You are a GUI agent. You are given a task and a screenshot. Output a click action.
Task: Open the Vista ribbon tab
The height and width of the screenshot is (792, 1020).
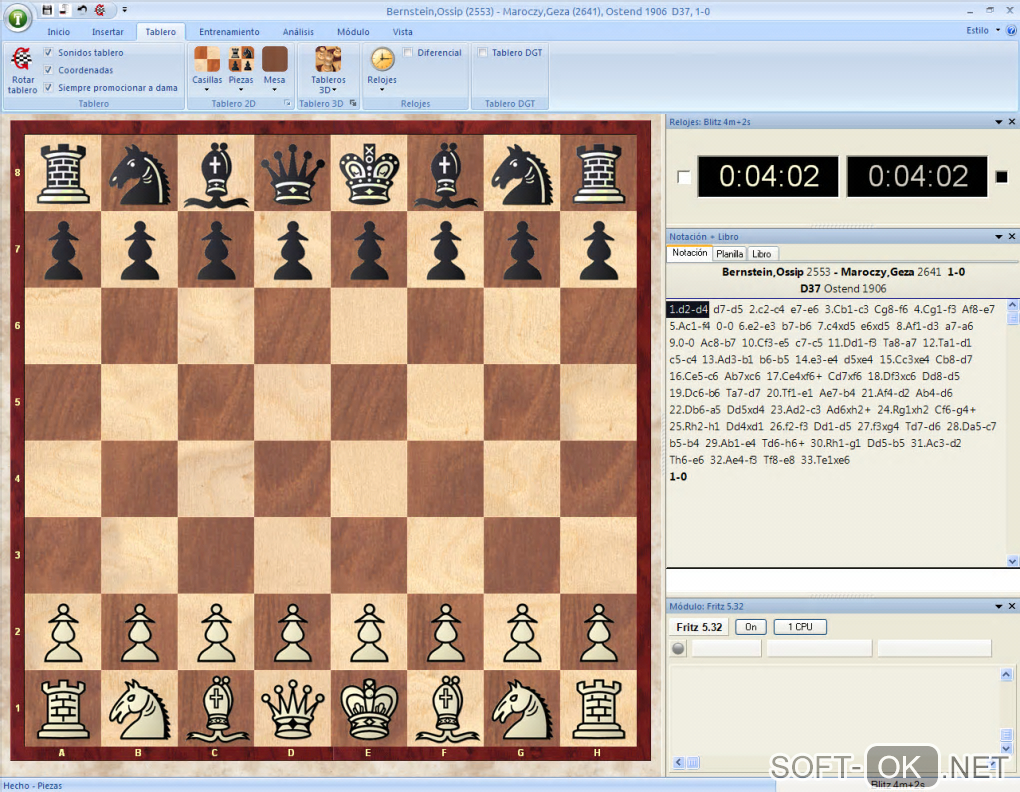(403, 32)
